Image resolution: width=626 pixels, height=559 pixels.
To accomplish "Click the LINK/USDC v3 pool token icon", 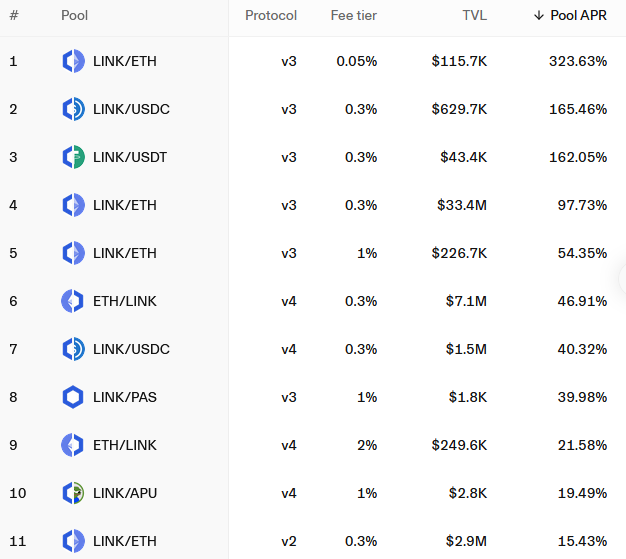I will [x=73, y=109].
